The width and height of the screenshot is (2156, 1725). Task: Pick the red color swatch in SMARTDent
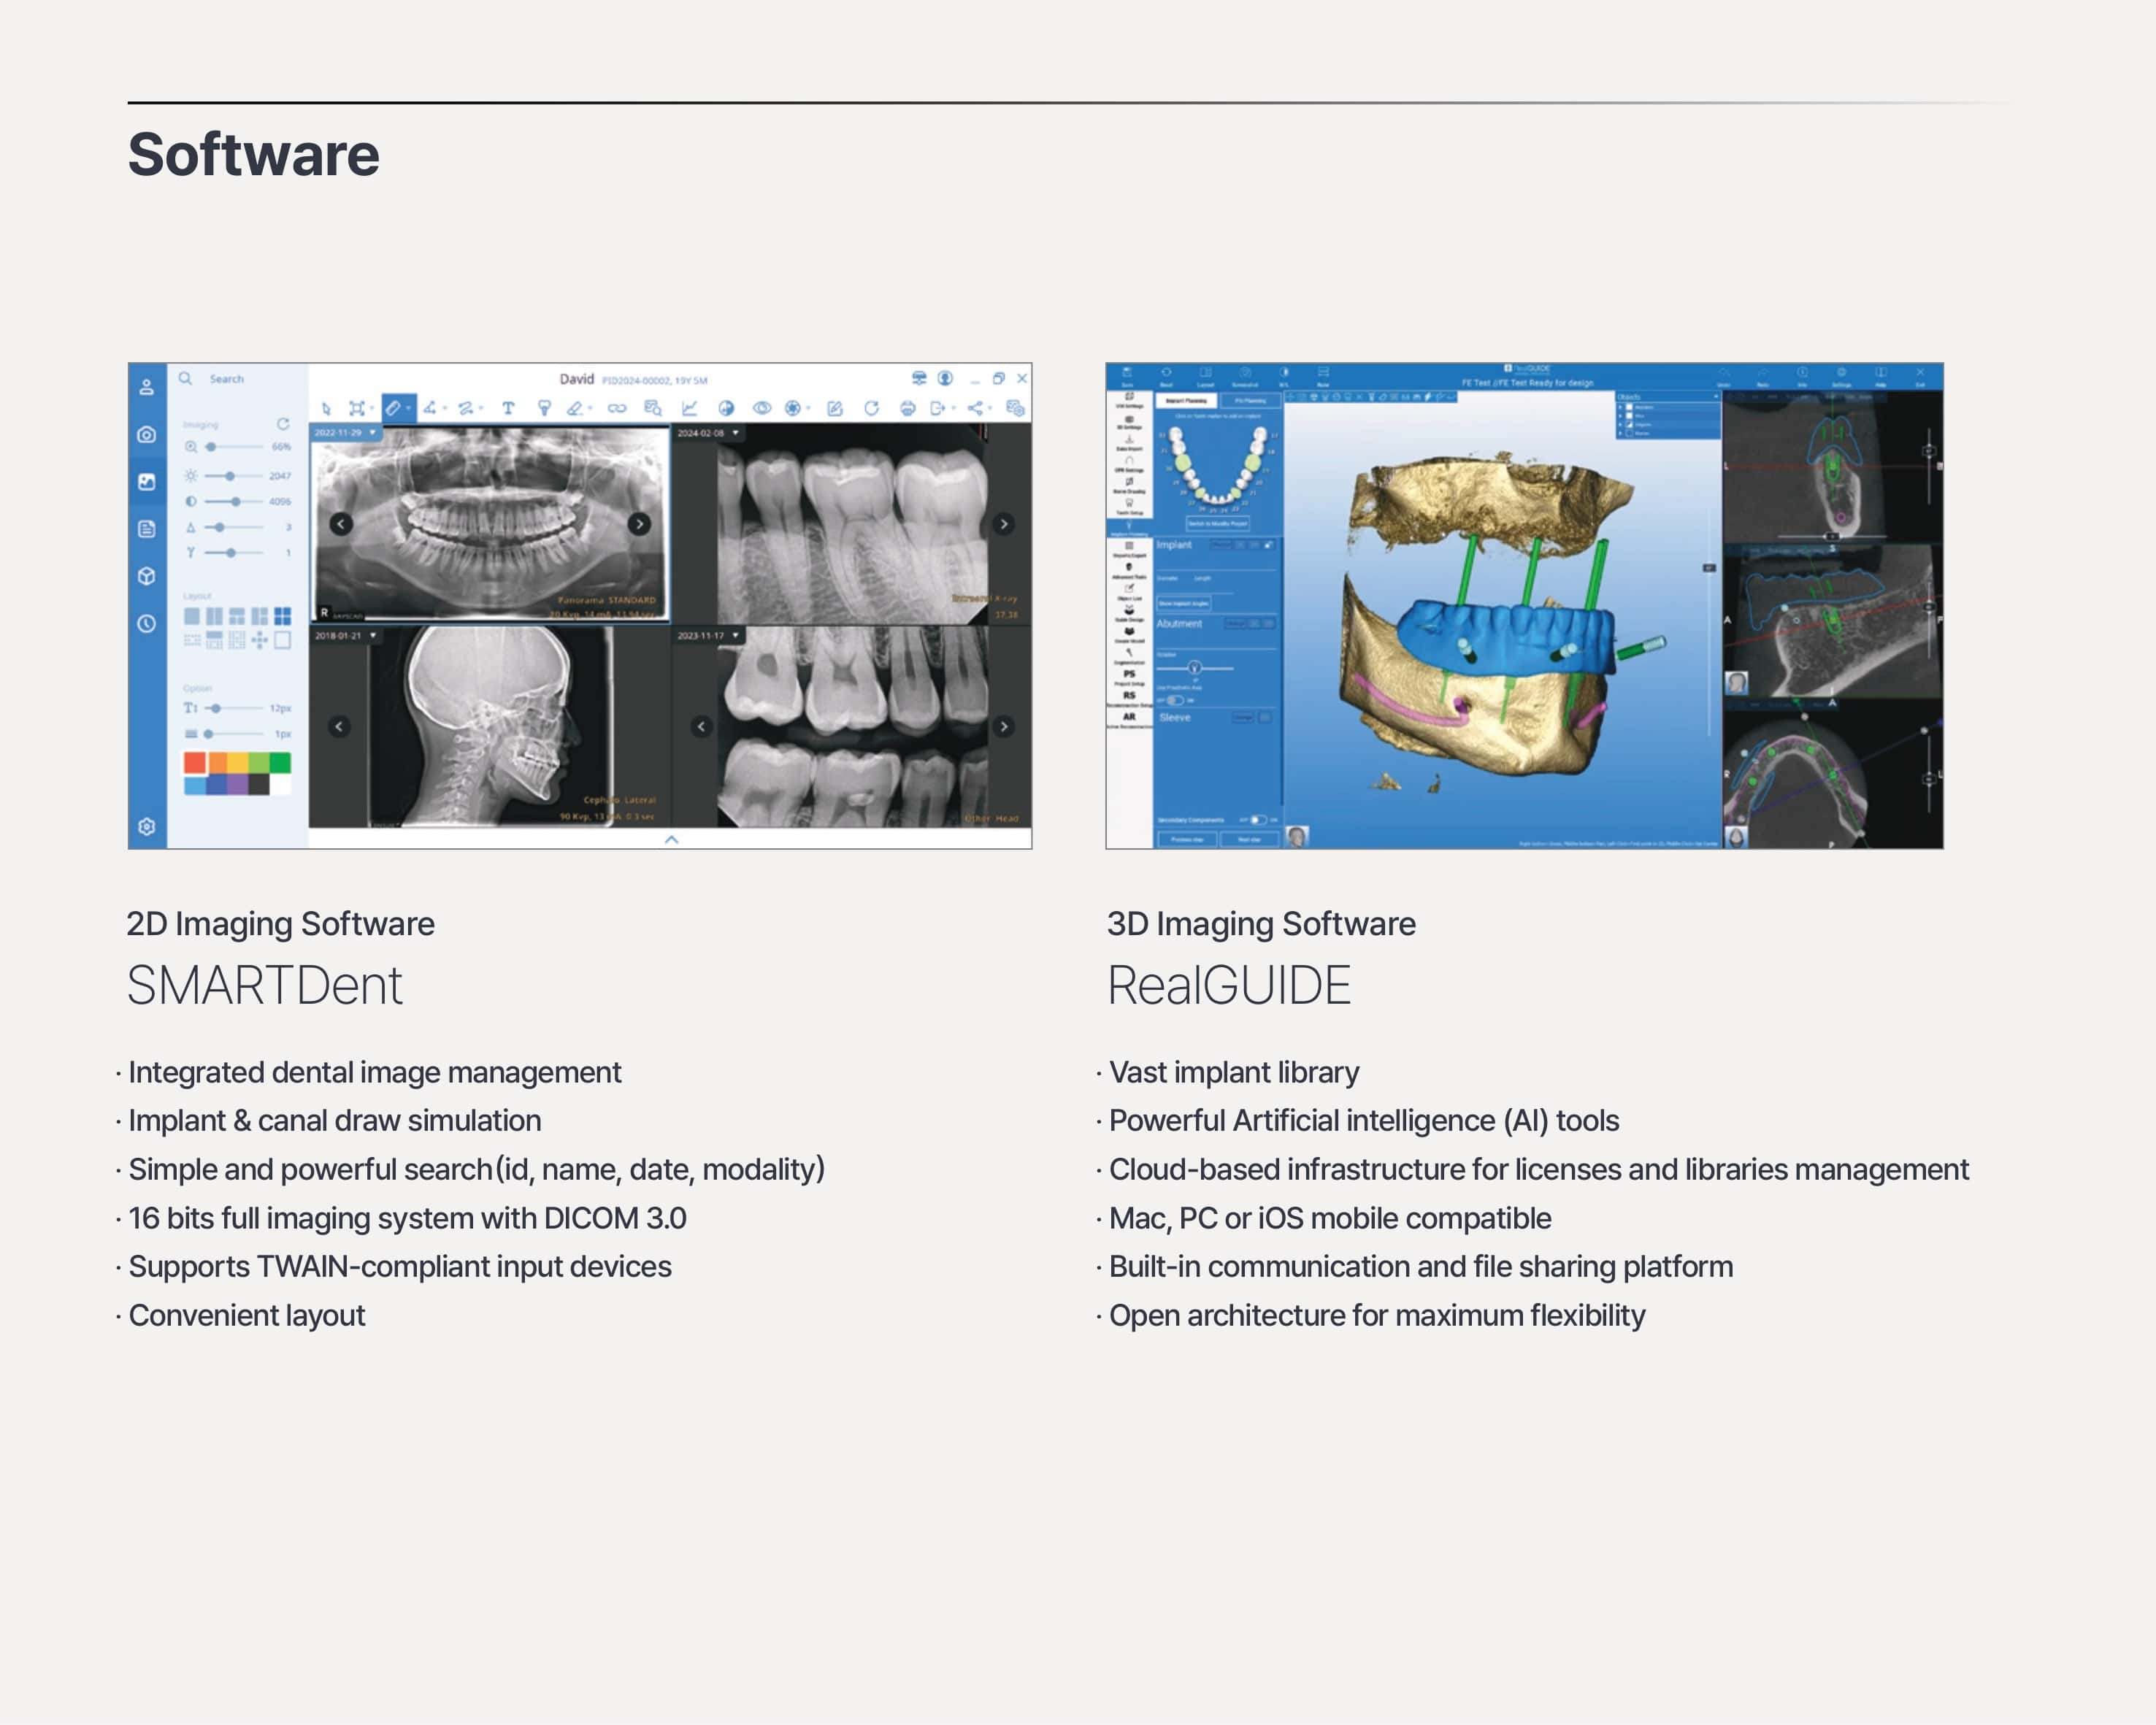195,764
